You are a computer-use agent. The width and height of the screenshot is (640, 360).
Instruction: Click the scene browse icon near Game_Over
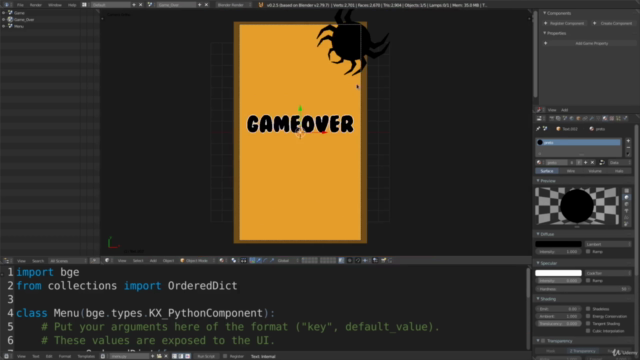pos(150,5)
